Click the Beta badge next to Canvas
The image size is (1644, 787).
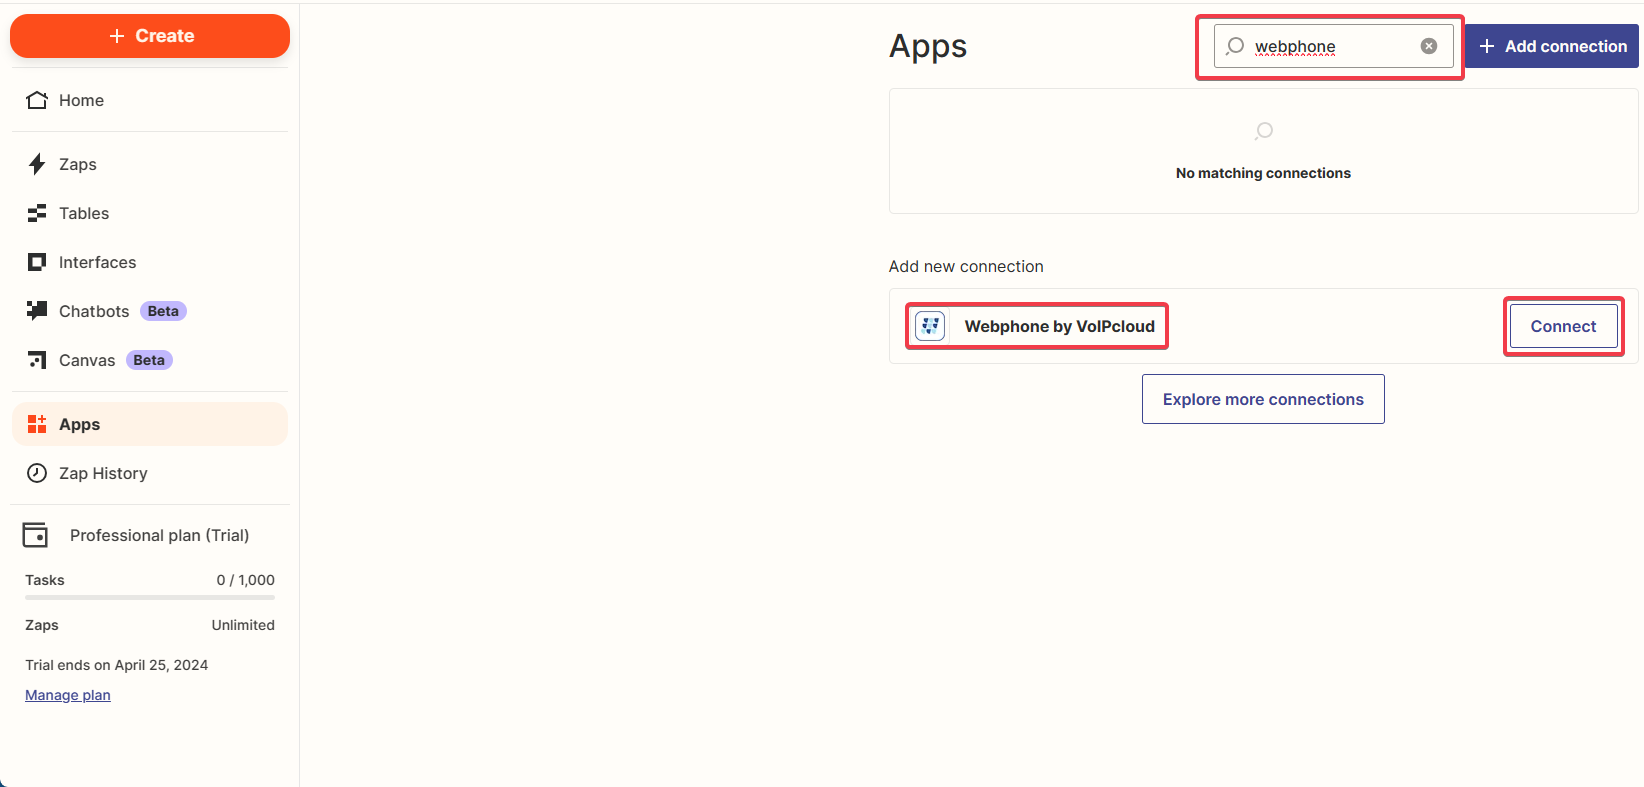pyautogui.click(x=149, y=360)
